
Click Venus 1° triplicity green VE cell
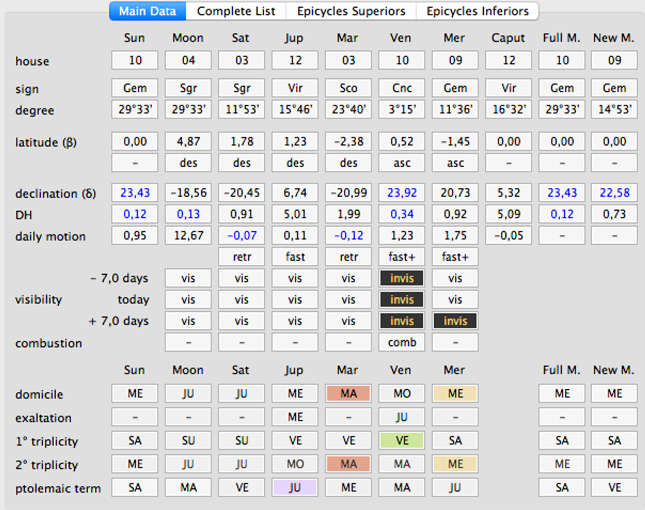point(402,440)
